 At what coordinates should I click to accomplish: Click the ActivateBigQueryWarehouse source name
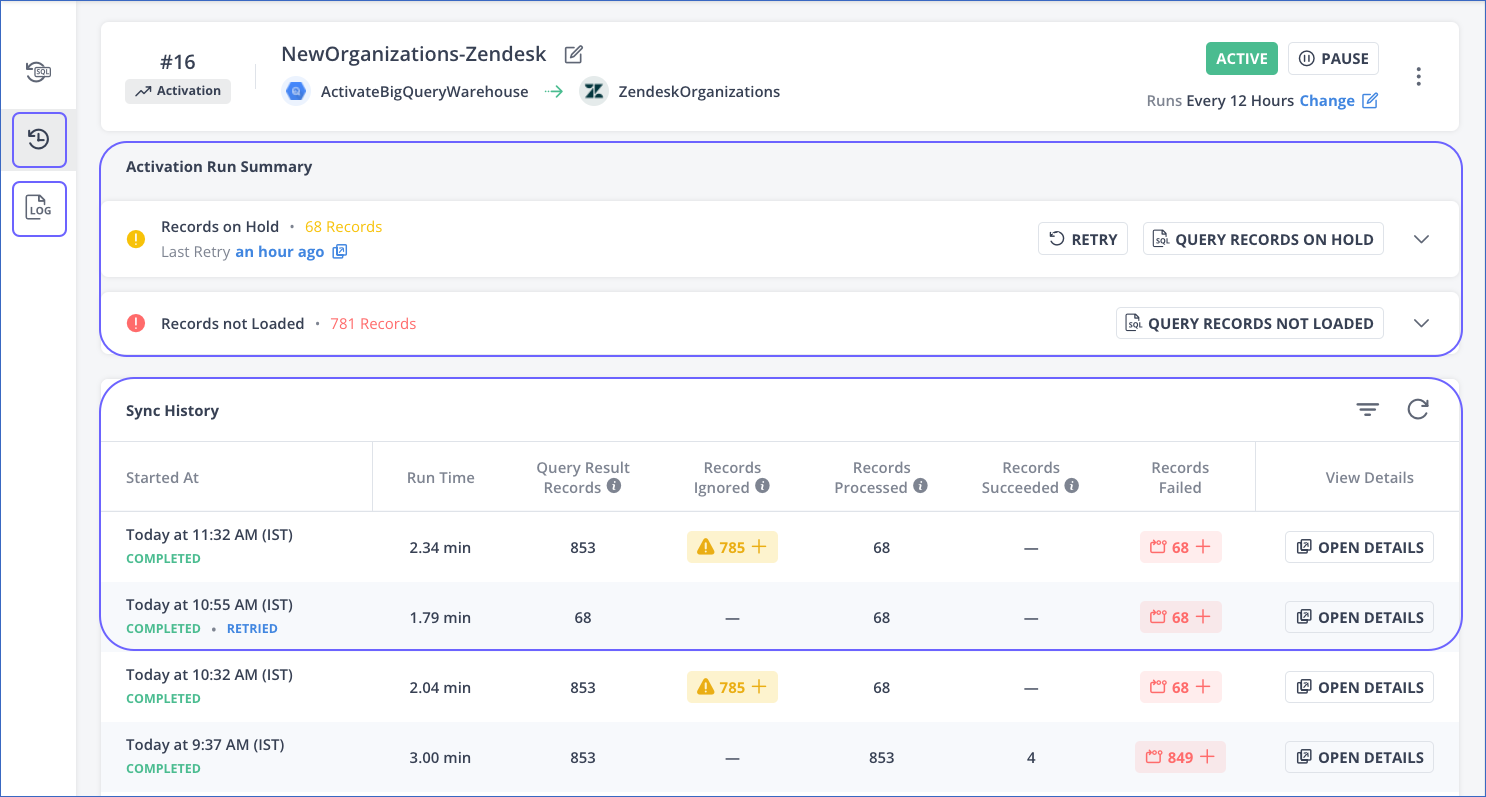tap(424, 92)
